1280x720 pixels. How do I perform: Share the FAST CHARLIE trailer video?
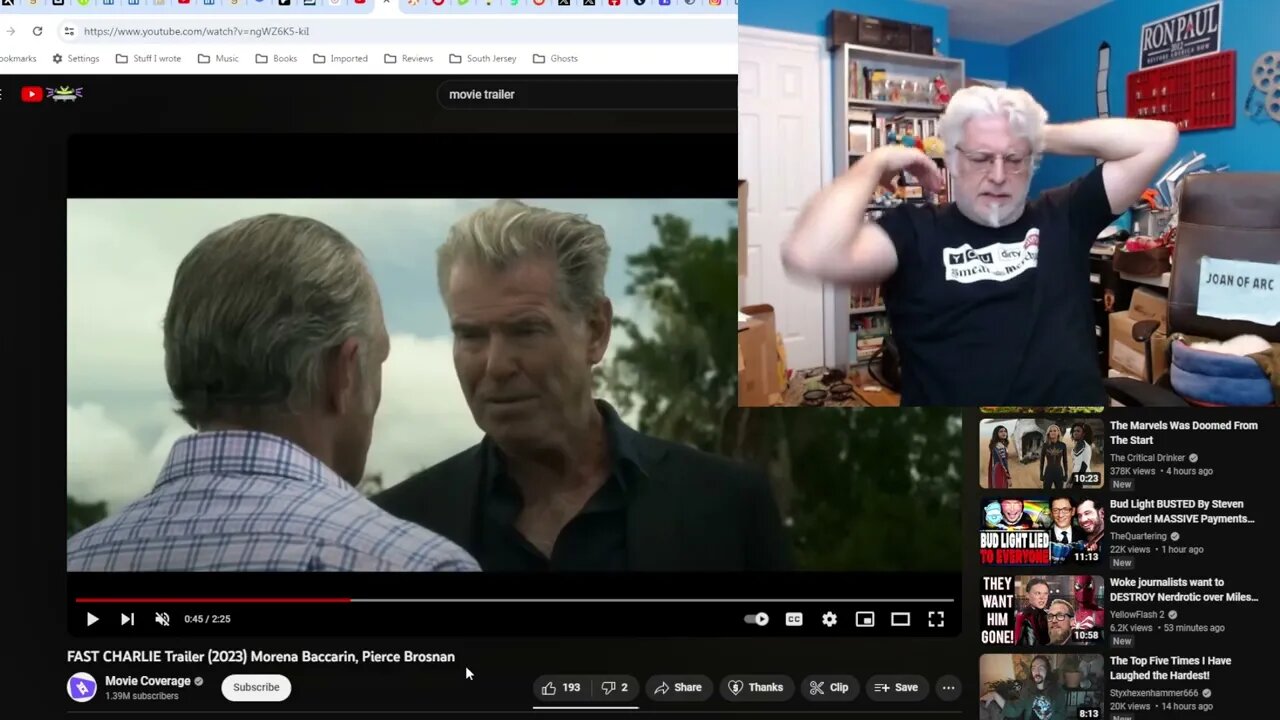pos(678,687)
